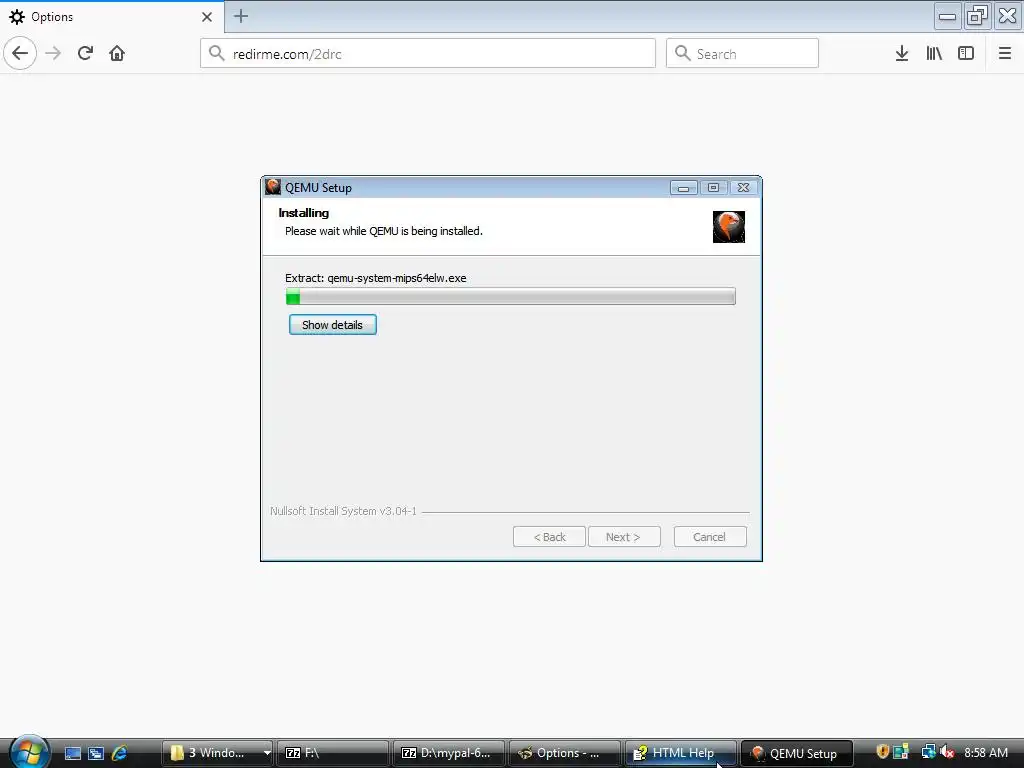The width and height of the screenshot is (1024, 768).
Task: Click the Search input field
Action: pos(743,54)
